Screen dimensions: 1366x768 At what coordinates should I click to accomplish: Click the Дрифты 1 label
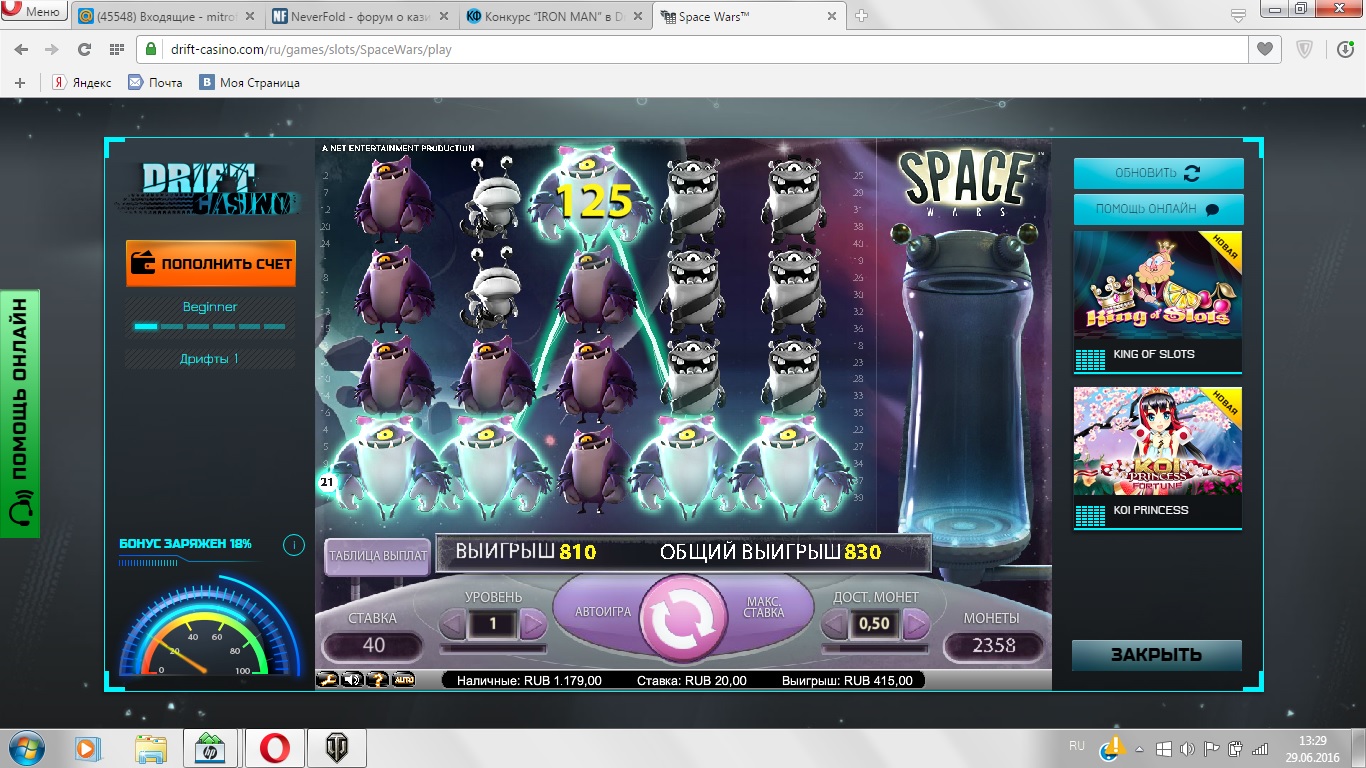click(x=209, y=358)
